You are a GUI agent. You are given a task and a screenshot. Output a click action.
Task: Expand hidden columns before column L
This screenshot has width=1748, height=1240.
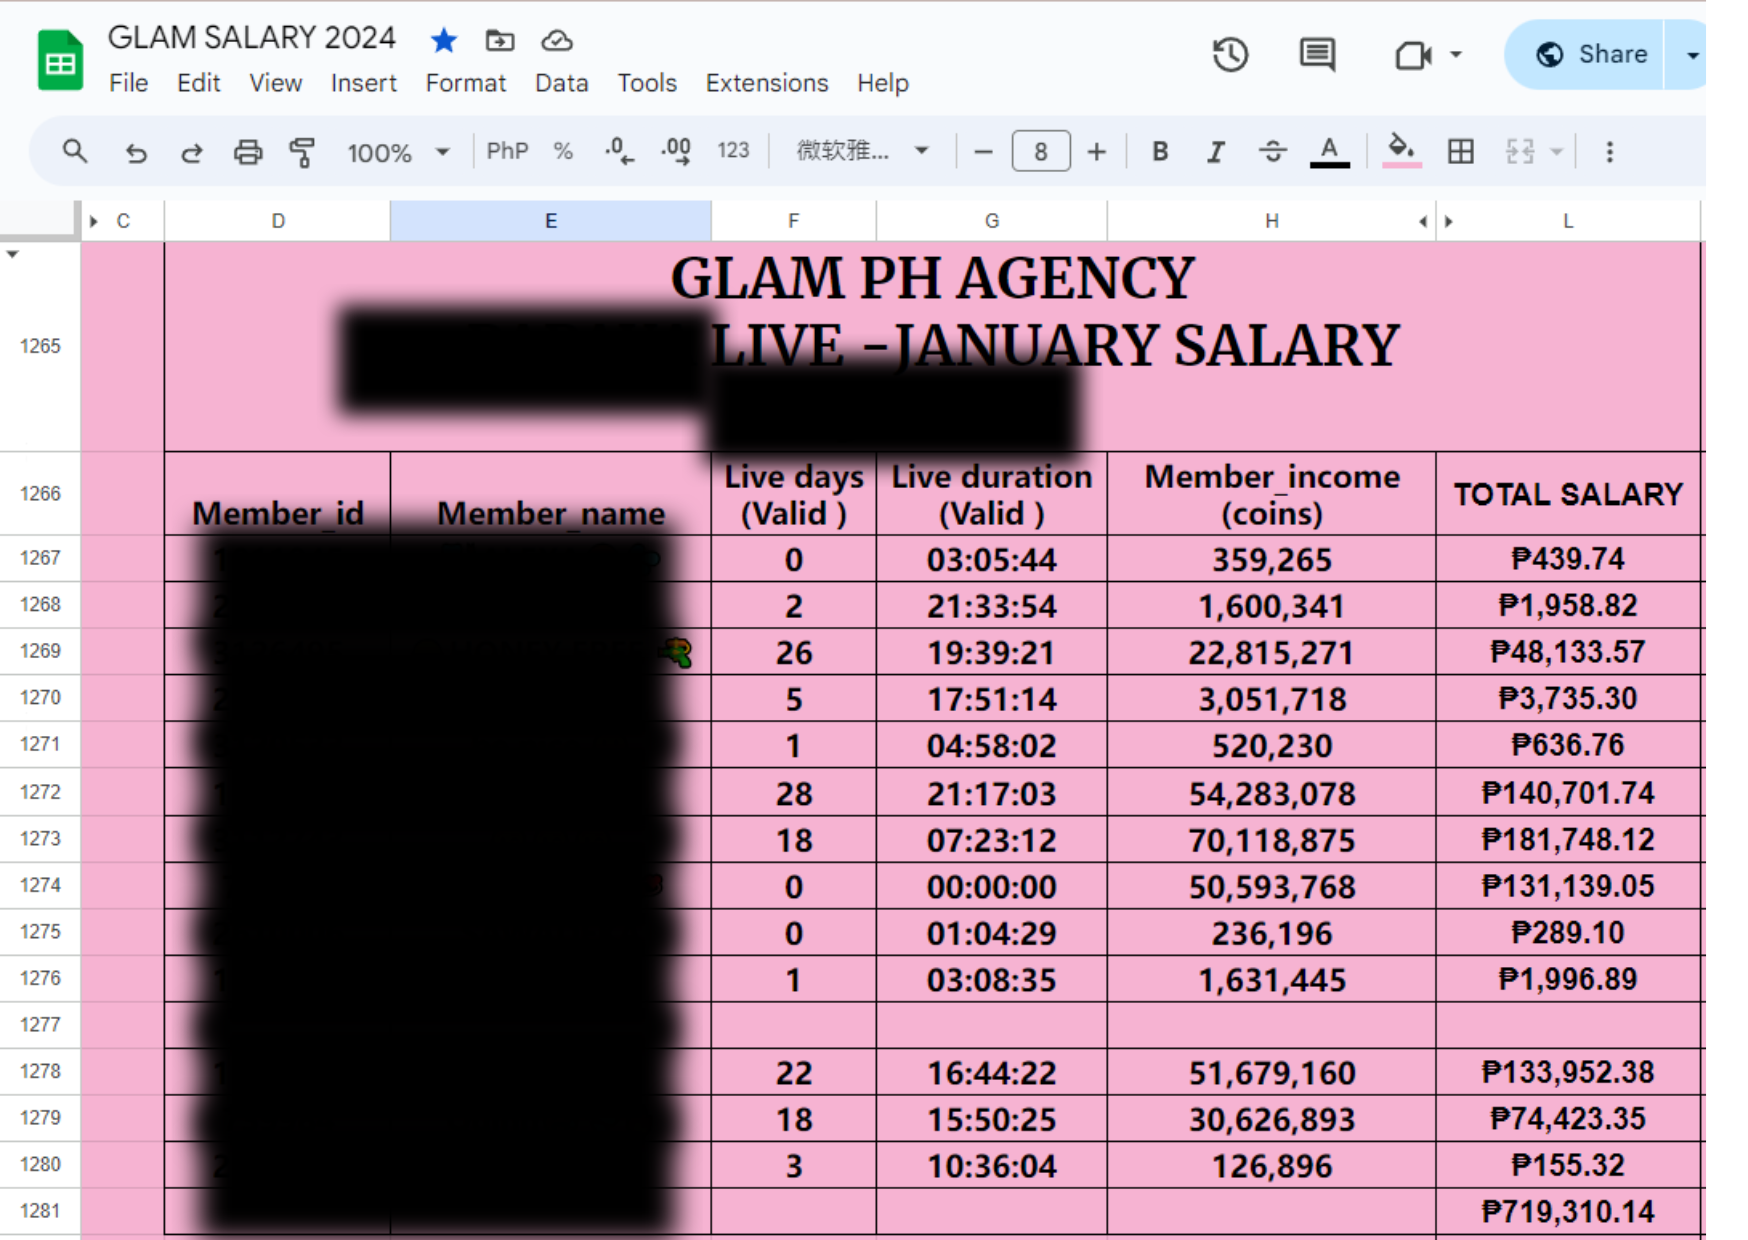1448,221
